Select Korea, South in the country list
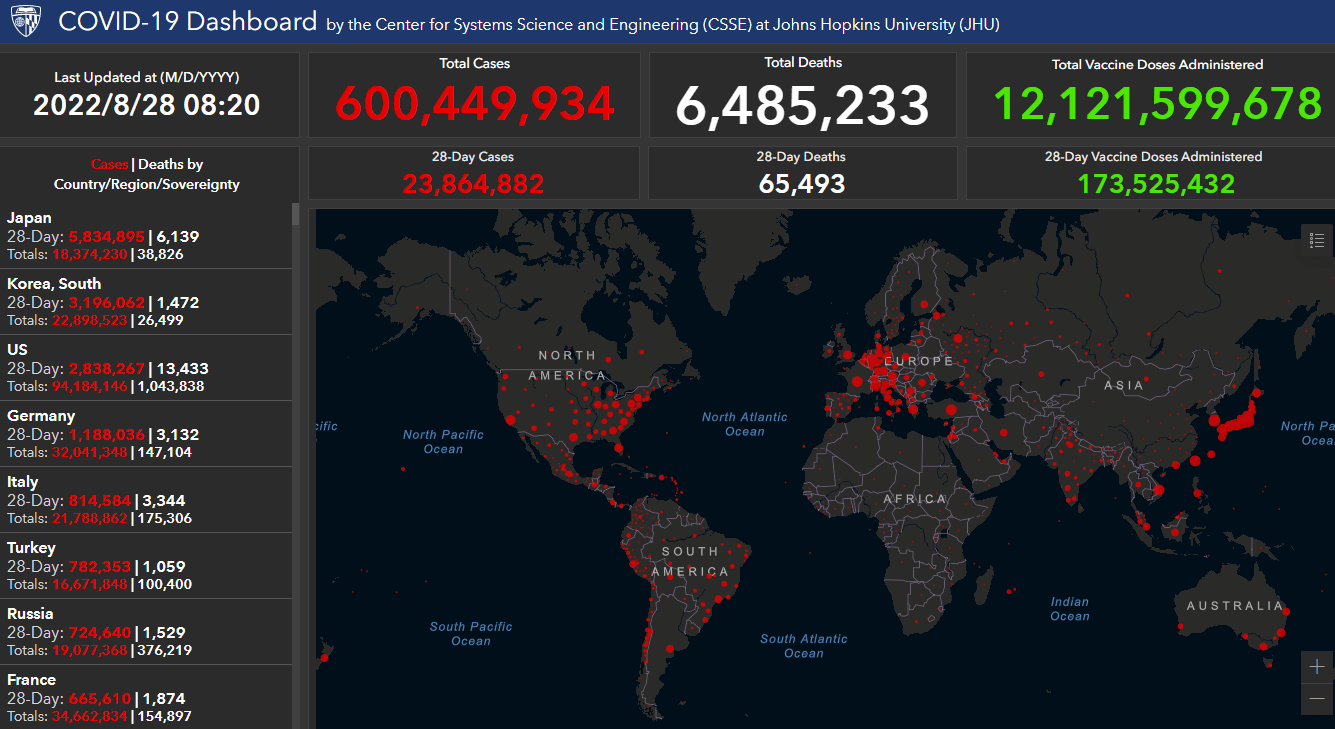The width and height of the screenshot is (1335, 729). [x=54, y=284]
